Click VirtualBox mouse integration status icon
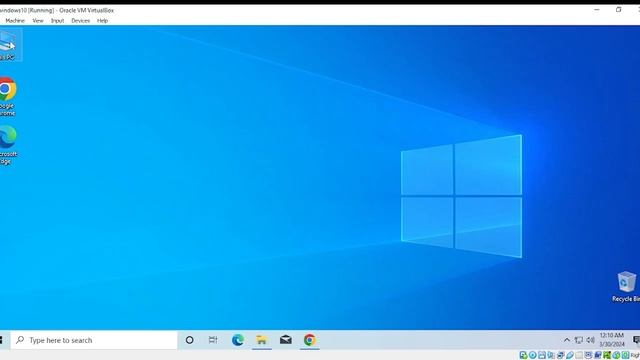Screen dimensions: 640x360 (616, 355)
